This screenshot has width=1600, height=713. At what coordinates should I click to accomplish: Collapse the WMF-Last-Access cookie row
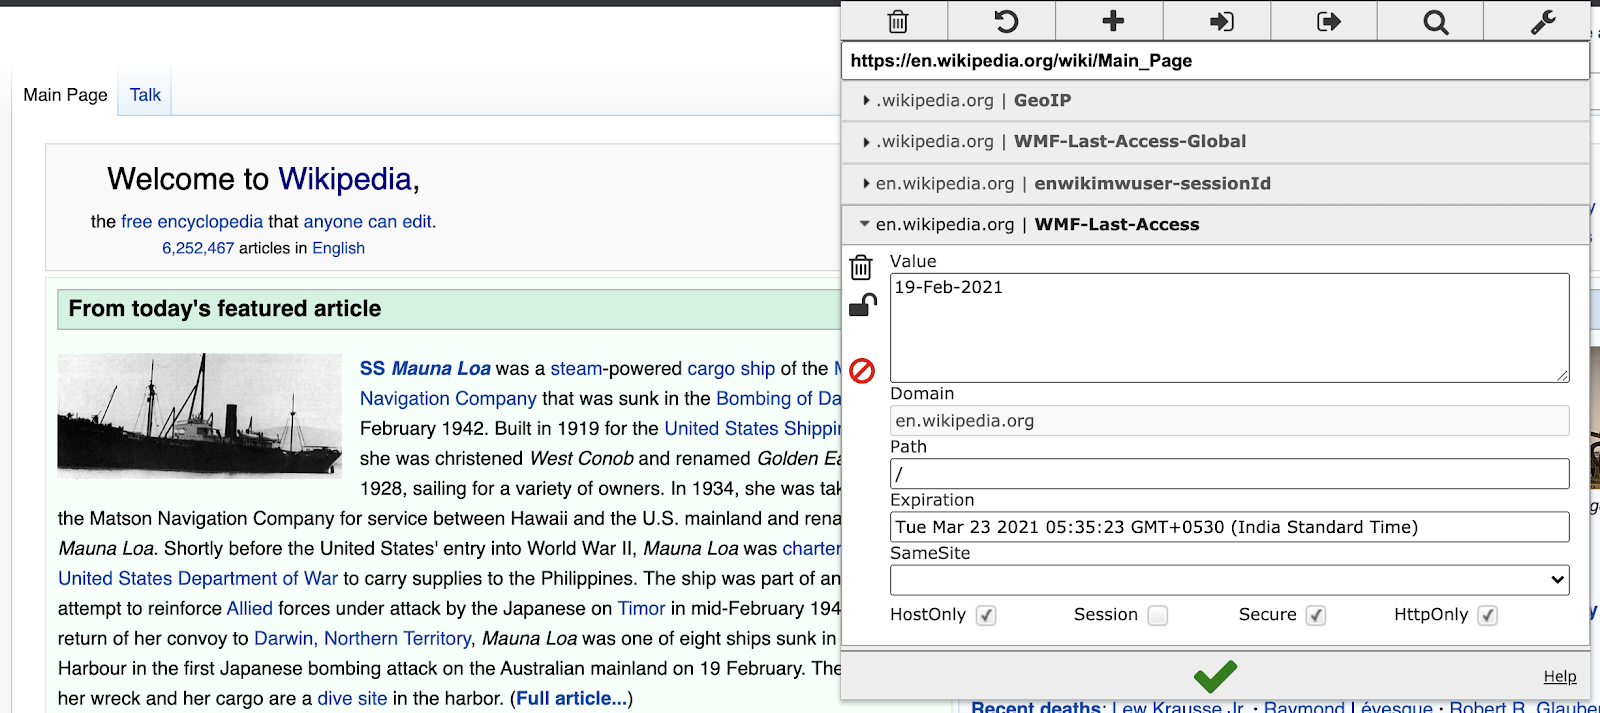click(1215, 225)
